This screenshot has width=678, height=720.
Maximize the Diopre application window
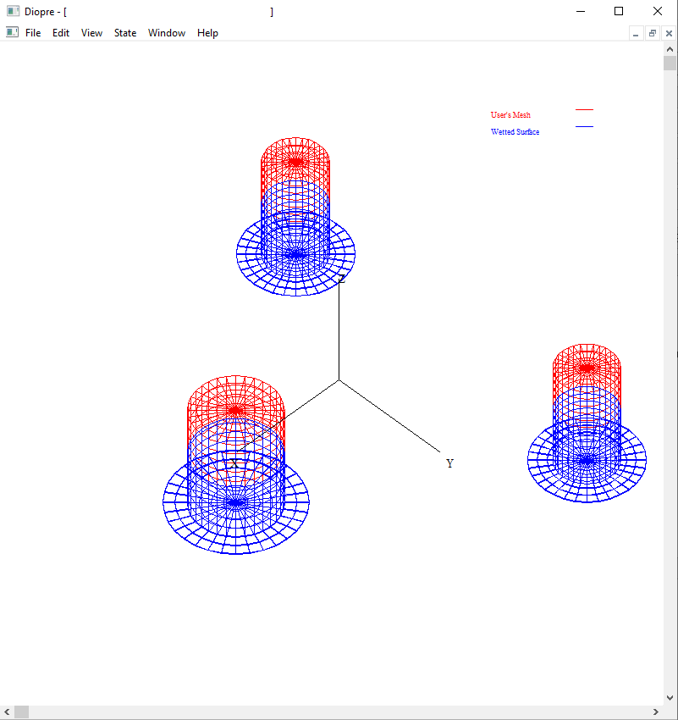pos(618,12)
